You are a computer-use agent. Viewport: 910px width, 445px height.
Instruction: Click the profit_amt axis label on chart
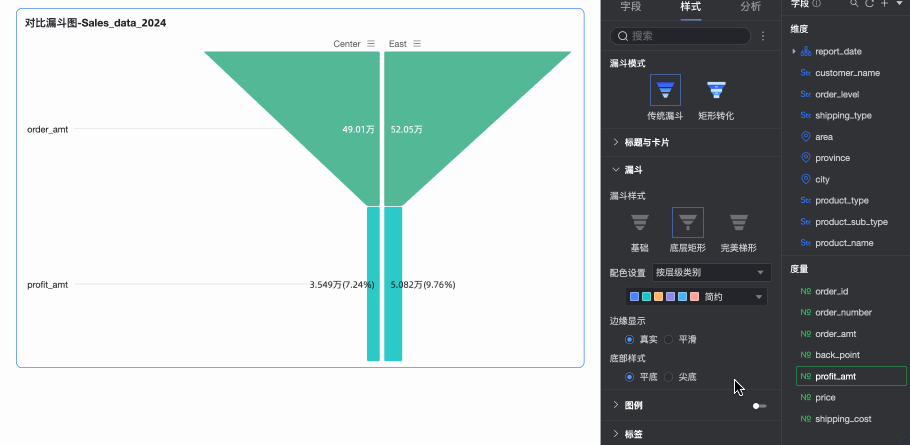[48, 285]
